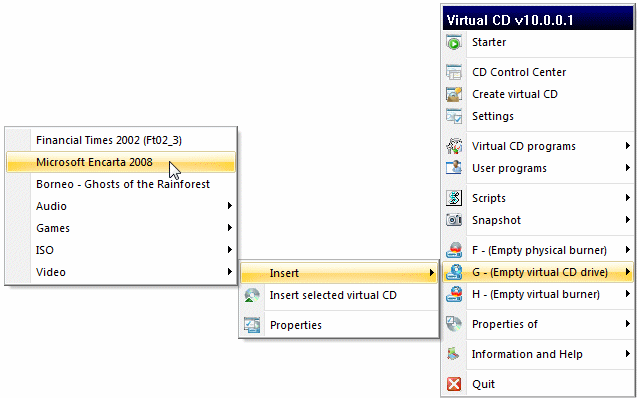Expand the Virtual CD programs arrow
637x398 pixels.
coord(628,146)
